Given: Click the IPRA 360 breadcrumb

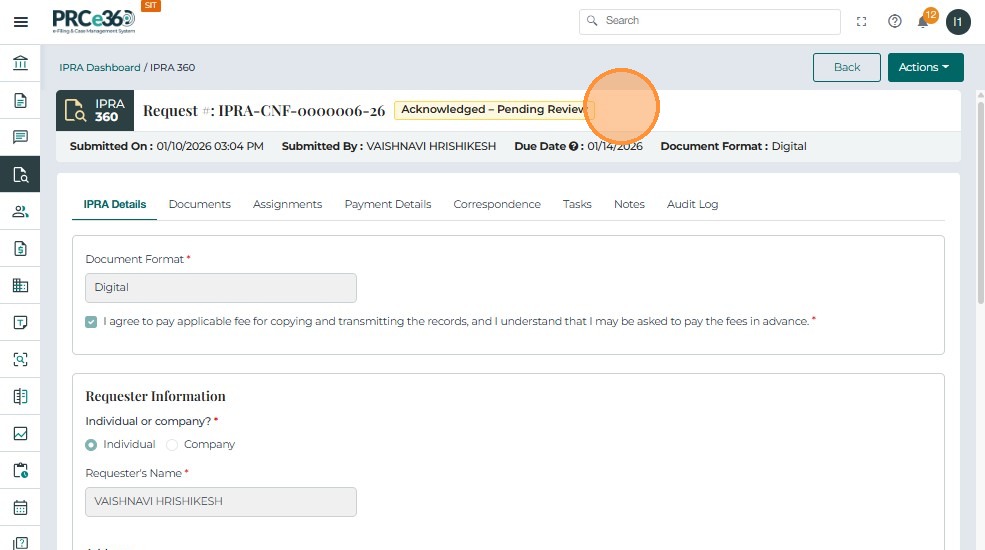Looking at the screenshot, I should 173,67.
